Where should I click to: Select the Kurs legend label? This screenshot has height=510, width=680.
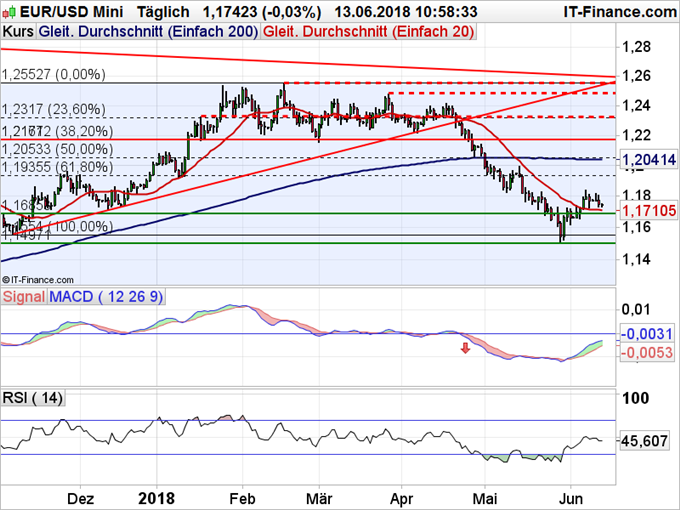point(18,32)
